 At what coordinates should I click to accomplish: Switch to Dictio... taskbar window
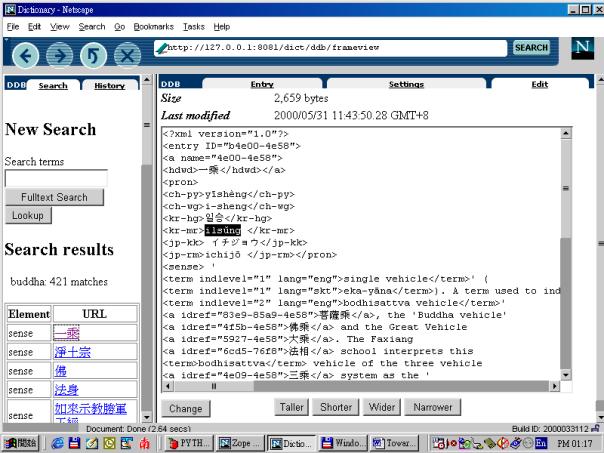(x=291, y=443)
